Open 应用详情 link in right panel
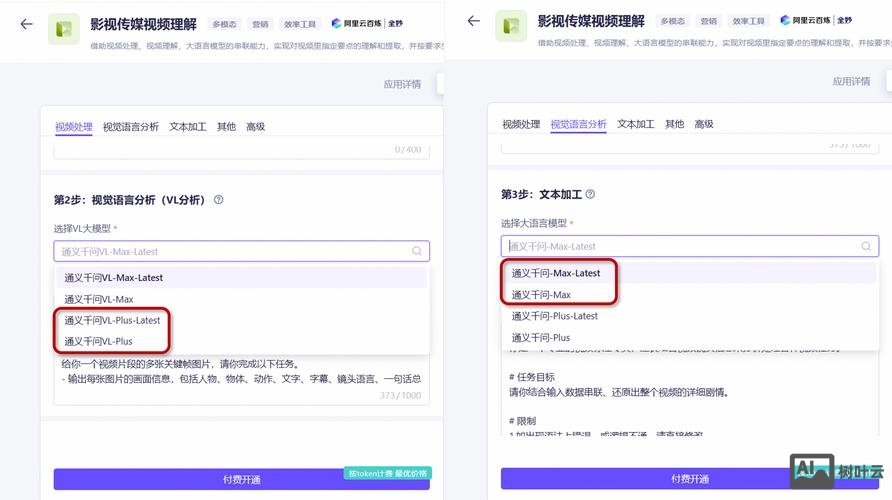This screenshot has width=892, height=500. [851, 81]
